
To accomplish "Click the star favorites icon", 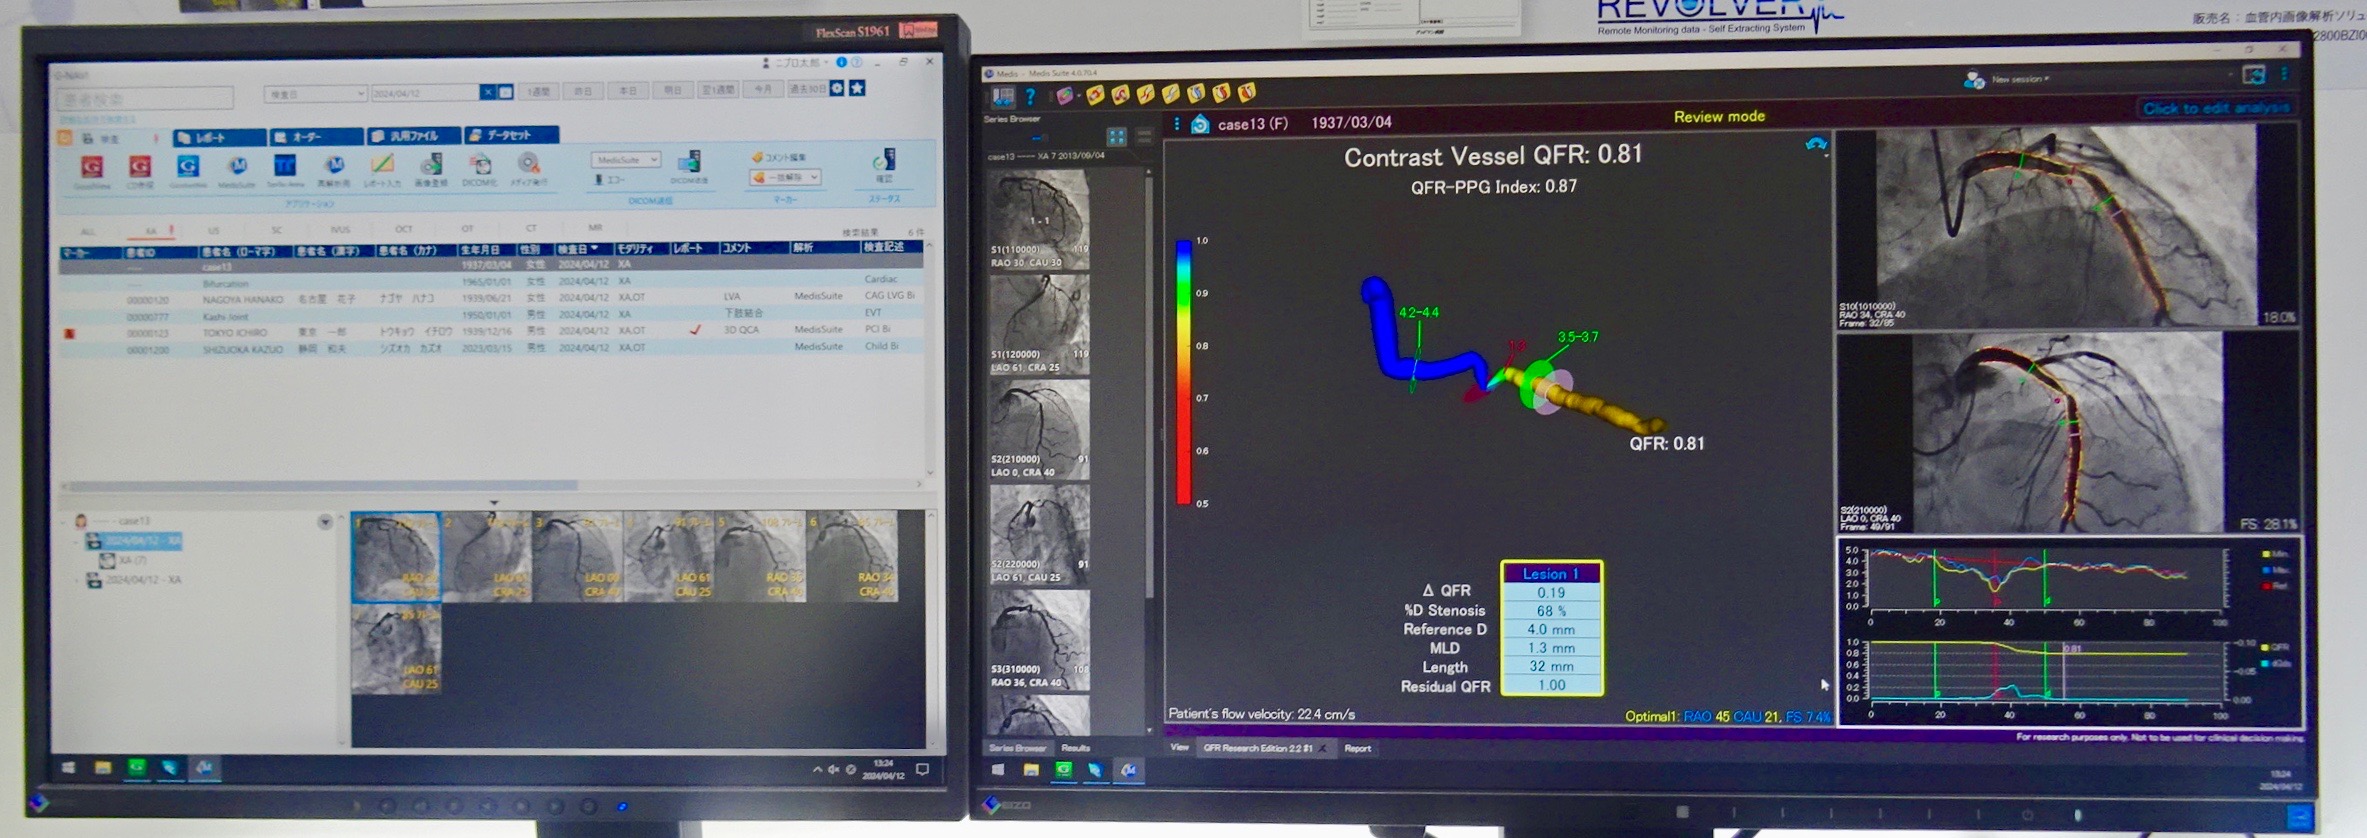I will pyautogui.click(x=857, y=89).
